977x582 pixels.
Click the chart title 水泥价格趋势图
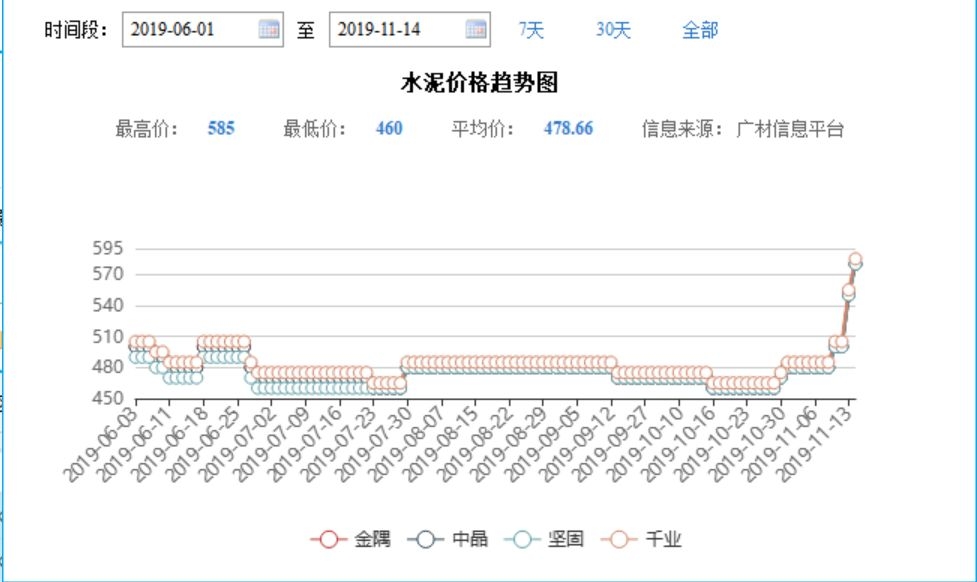pyautogui.click(x=479, y=82)
